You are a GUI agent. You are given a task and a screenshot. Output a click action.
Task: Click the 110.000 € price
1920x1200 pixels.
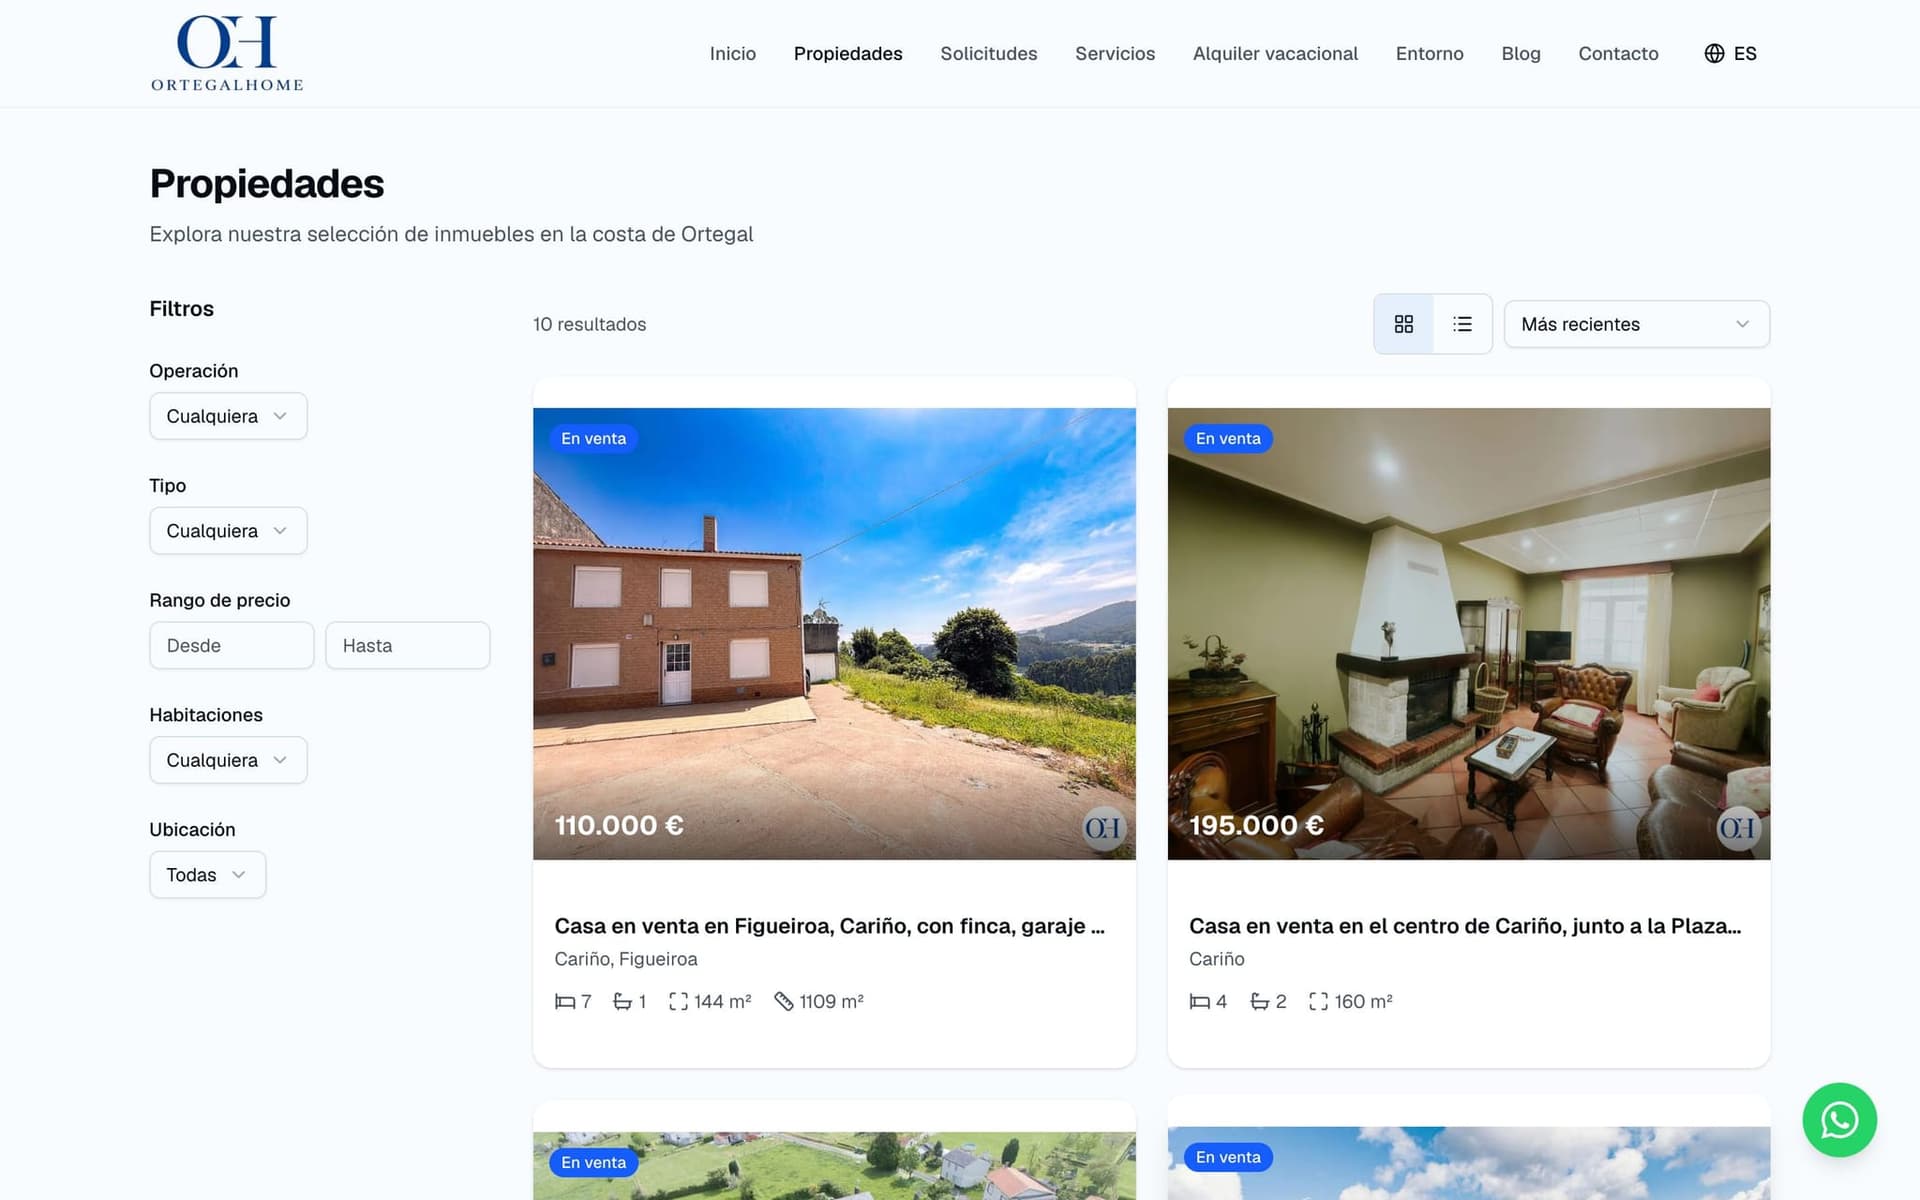click(x=619, y=825)
